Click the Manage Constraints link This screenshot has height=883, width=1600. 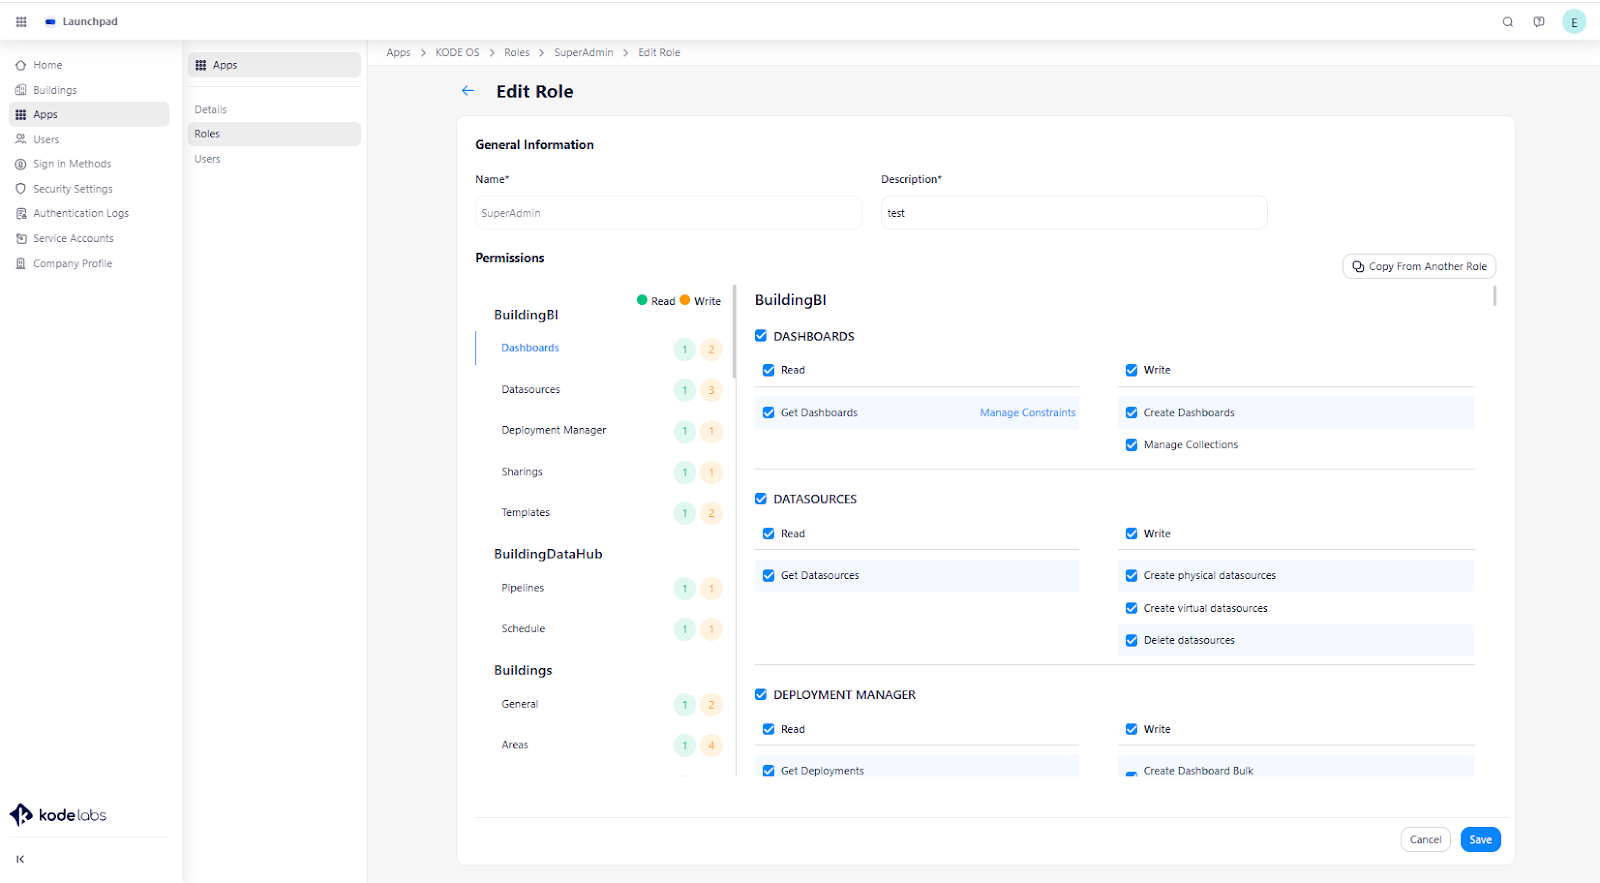[1027, 413]
